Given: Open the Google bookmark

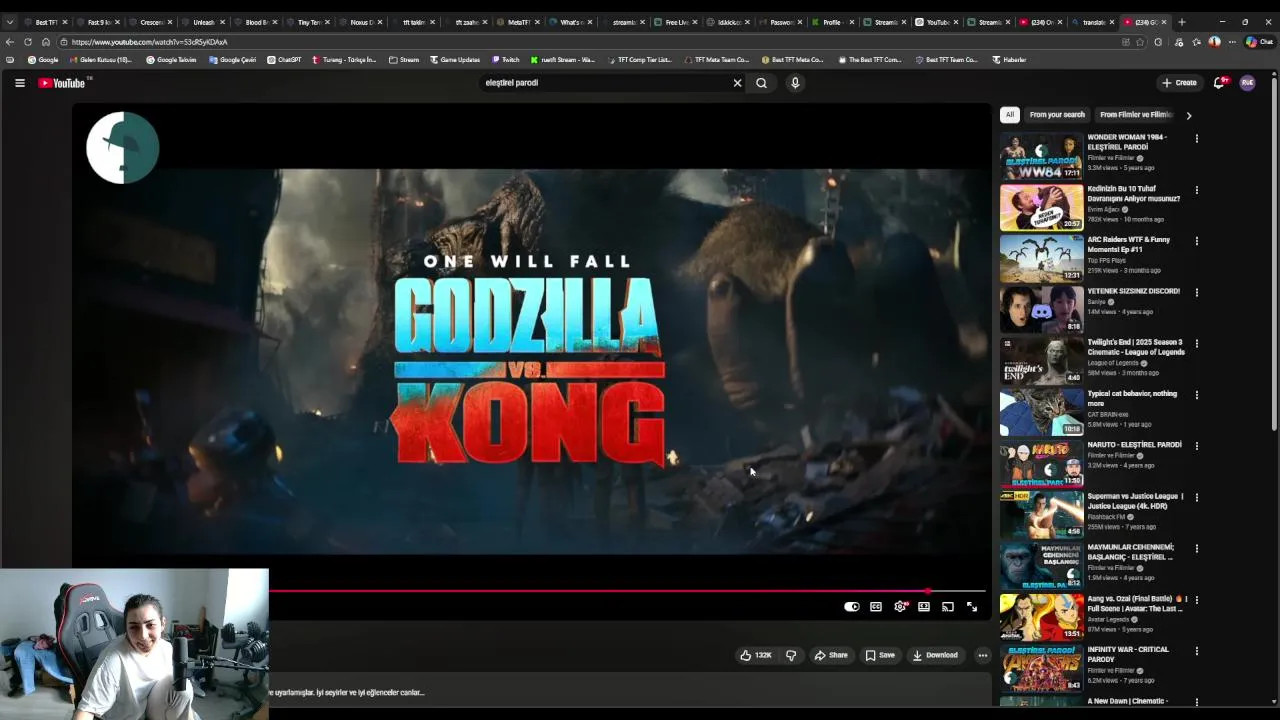Looking at the screenshot, I should (x=43, y=60).
